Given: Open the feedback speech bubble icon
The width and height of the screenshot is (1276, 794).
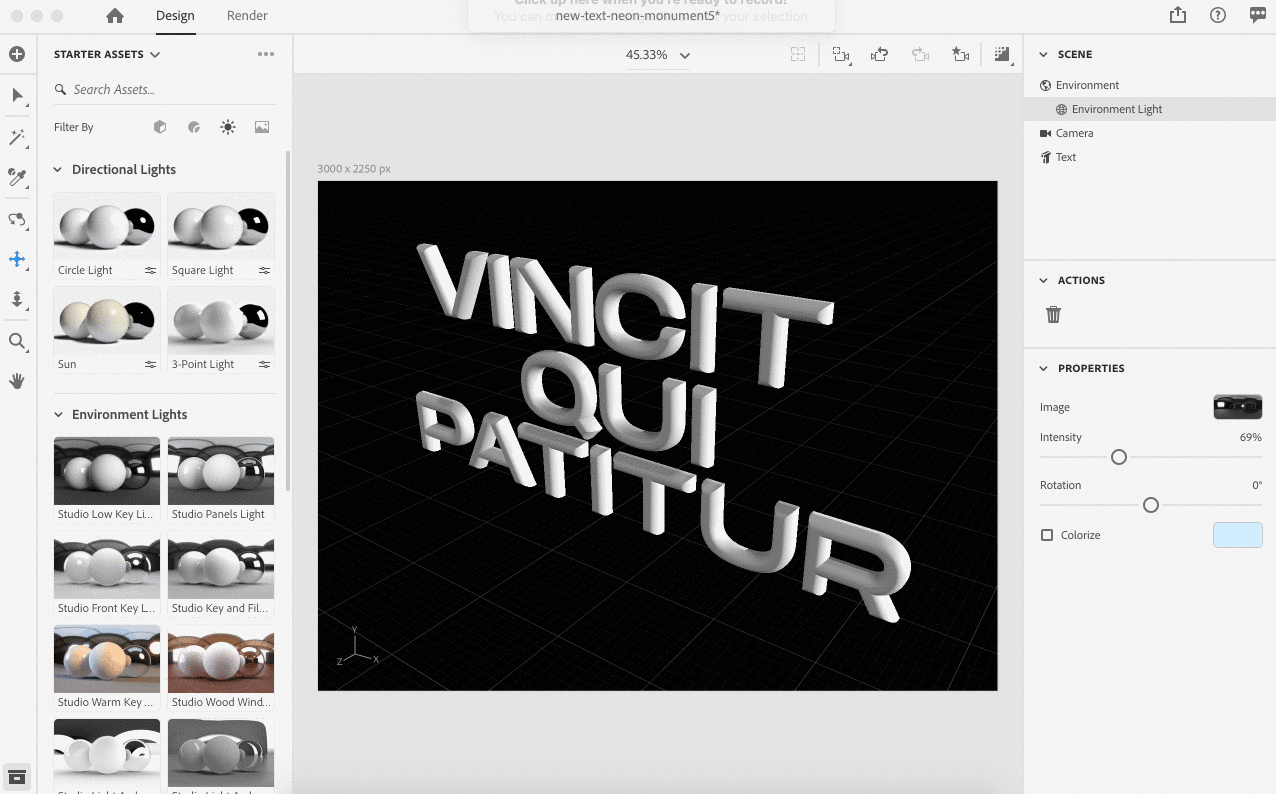Looking at the screenshot, I should [x=1258, y=15].
